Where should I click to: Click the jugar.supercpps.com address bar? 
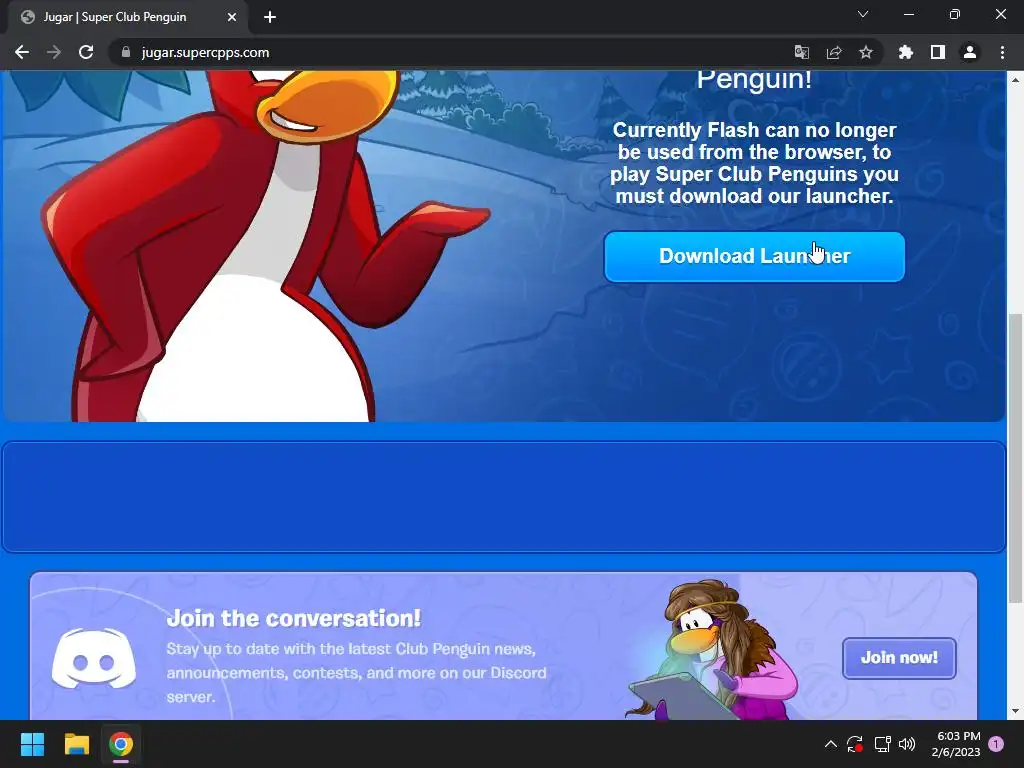pyautogui.click(x=451, y=52)
